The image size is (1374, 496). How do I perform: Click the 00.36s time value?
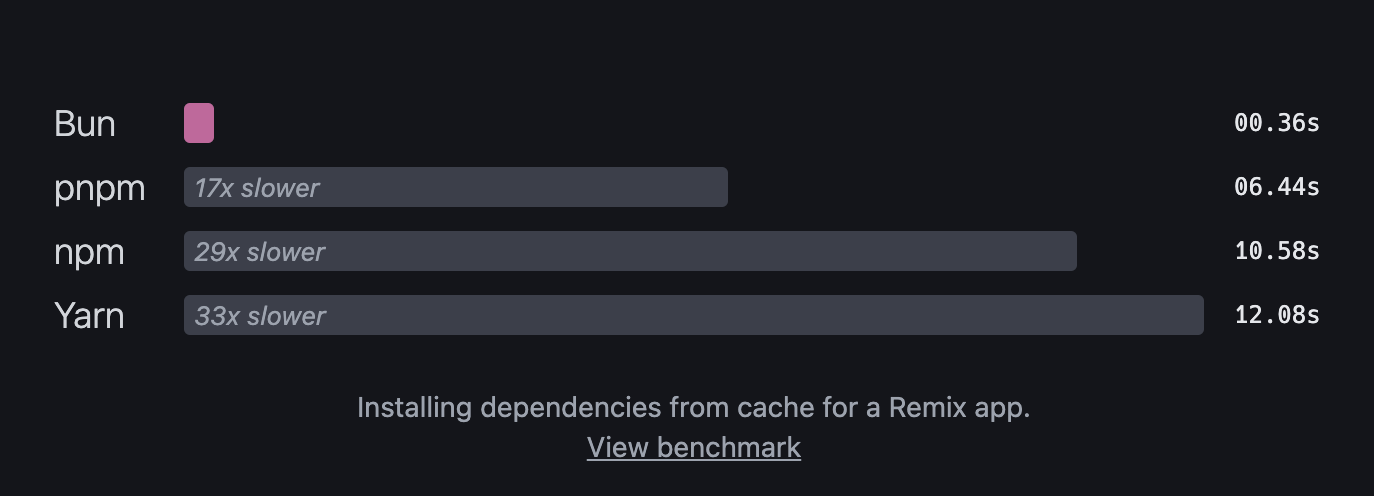point(1277,123)
